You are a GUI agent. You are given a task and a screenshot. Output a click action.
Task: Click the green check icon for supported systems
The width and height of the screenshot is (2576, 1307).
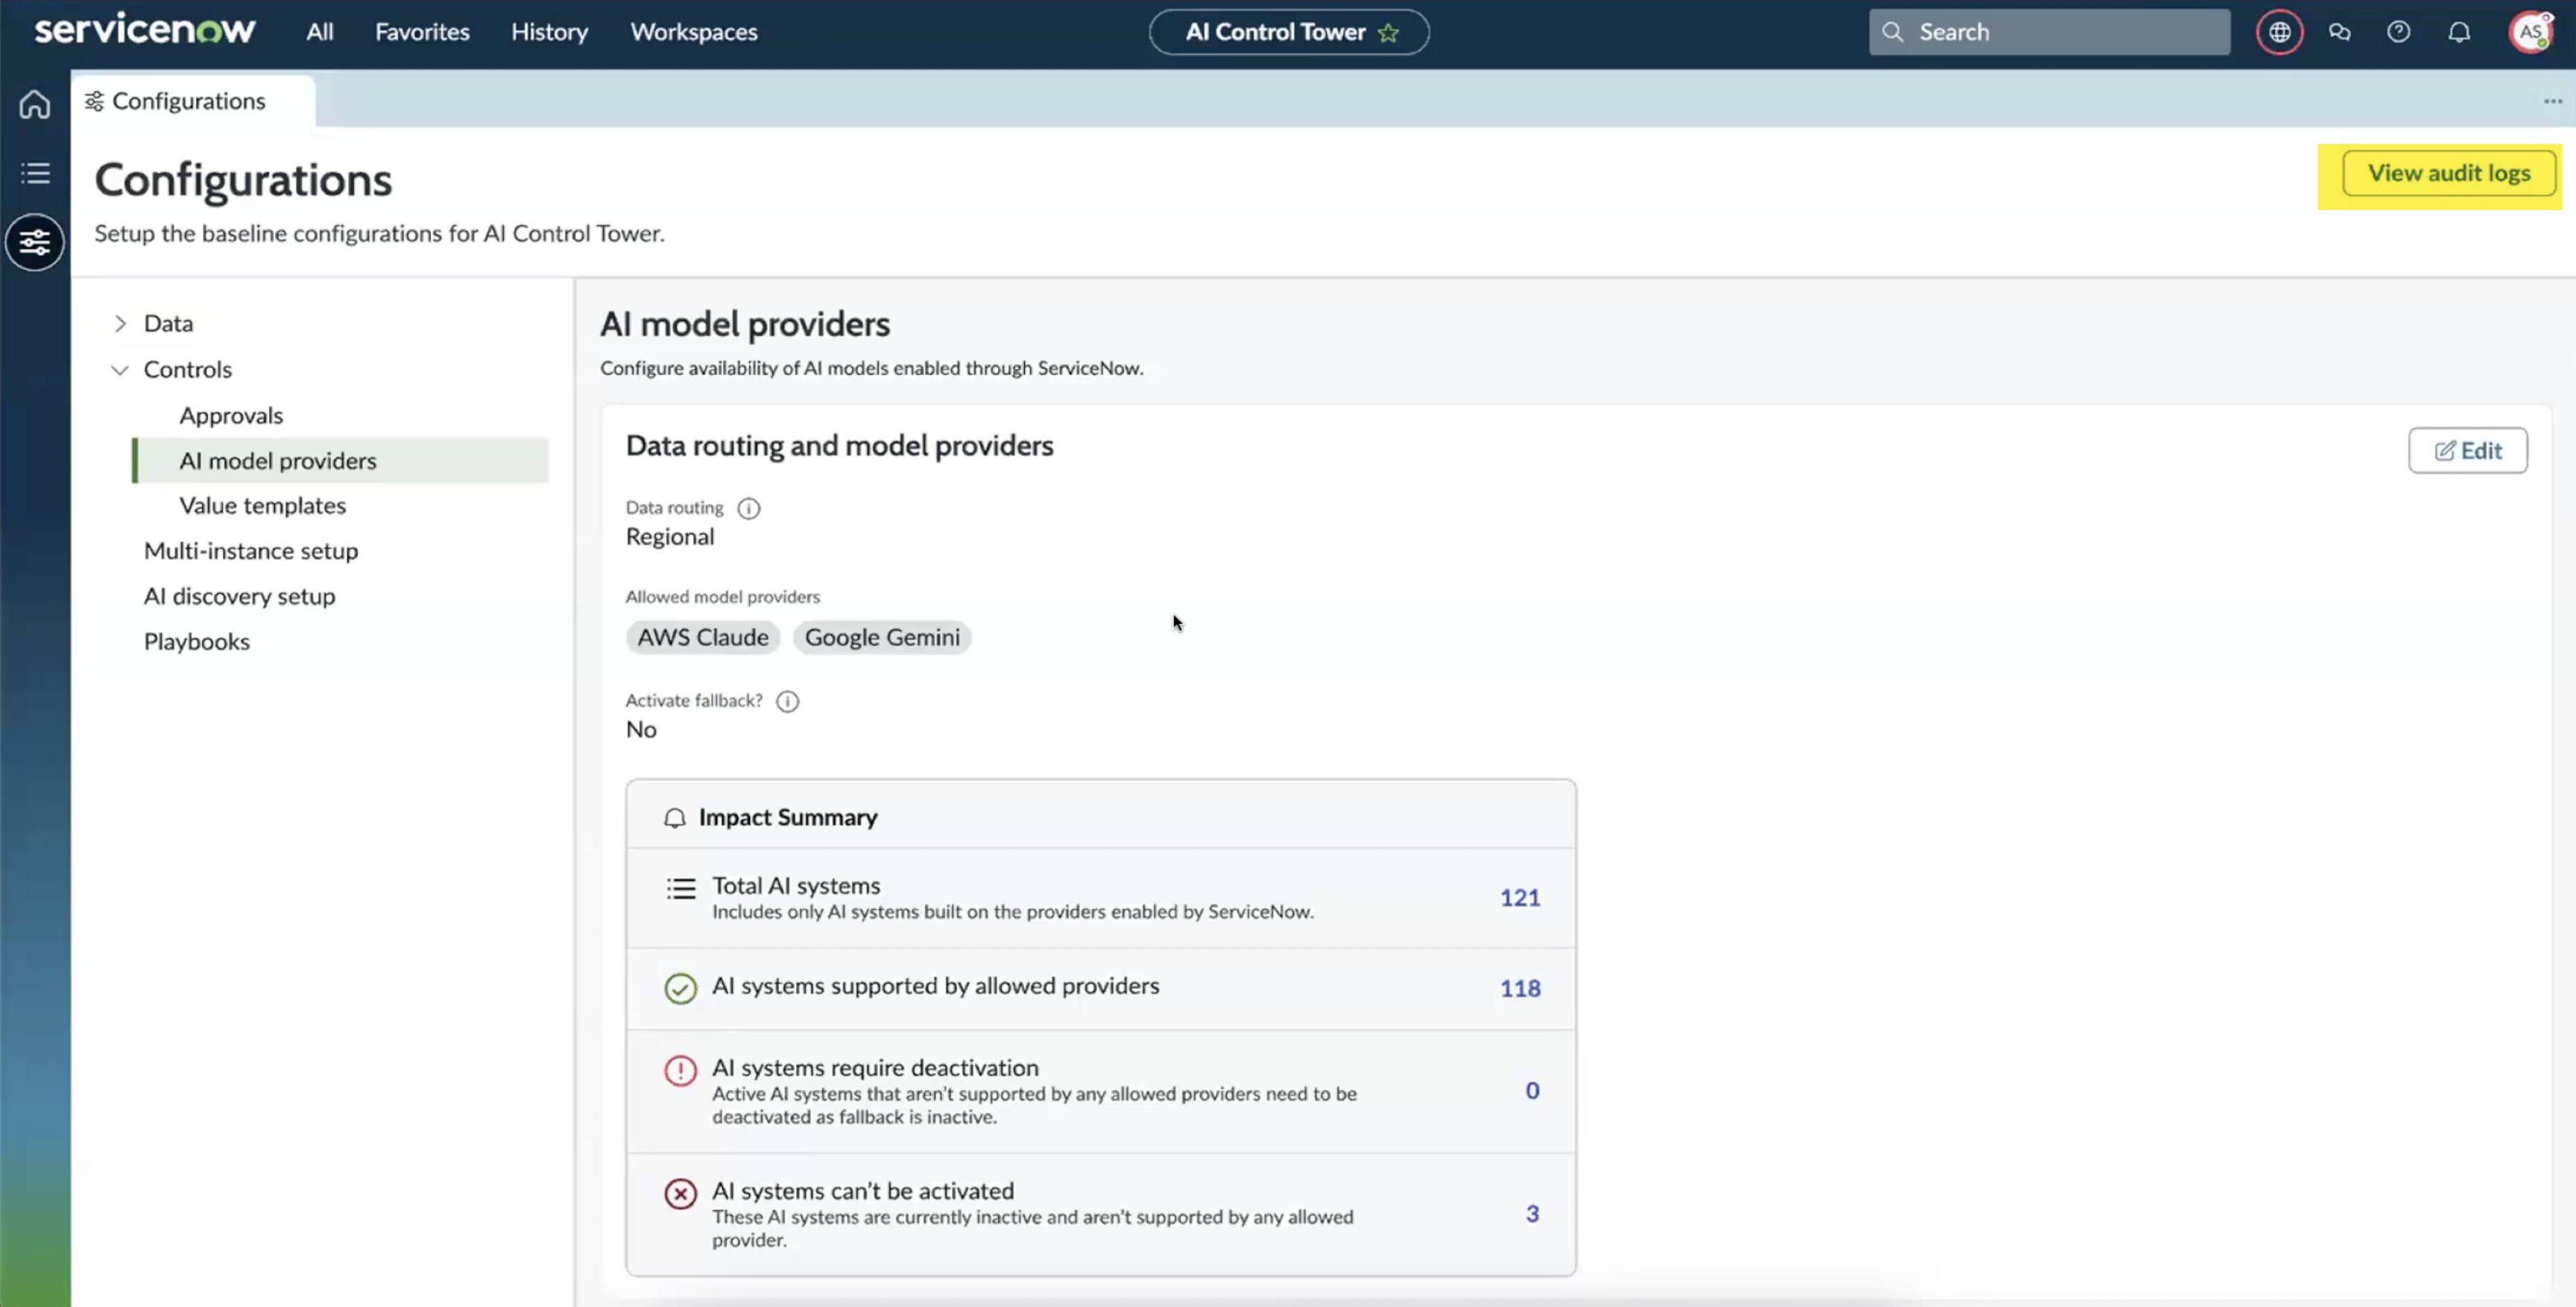(680, 988)
